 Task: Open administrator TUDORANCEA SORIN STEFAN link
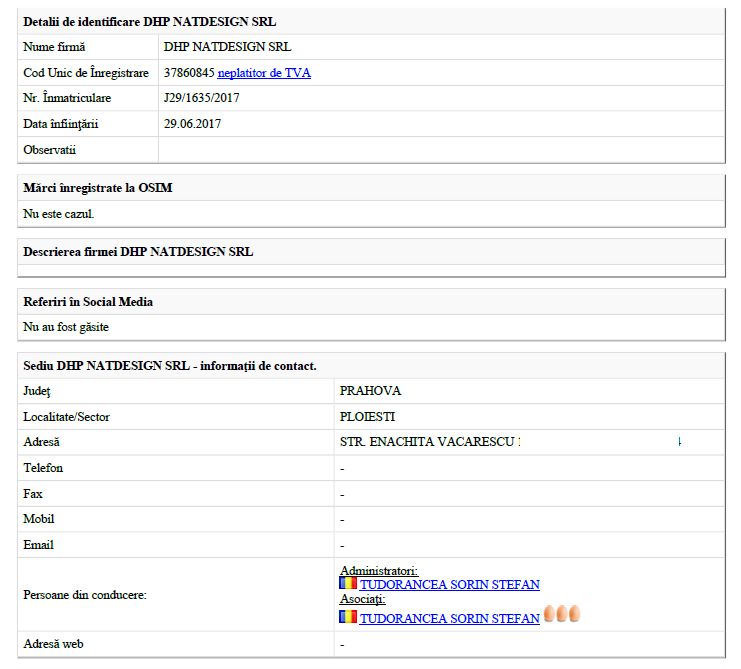[x=449, y=585]
